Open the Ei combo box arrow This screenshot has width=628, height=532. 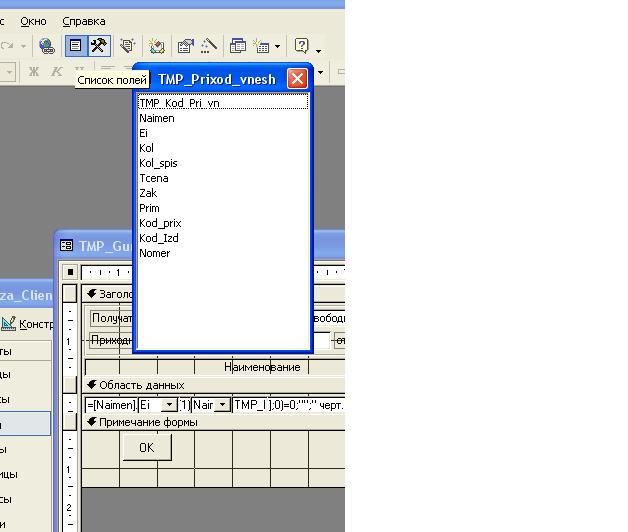click(169, 405)
